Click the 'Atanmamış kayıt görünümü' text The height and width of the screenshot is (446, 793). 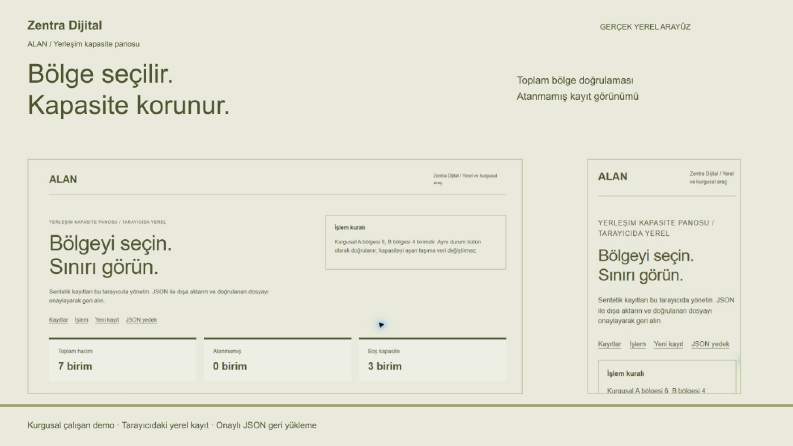point(578,97)
